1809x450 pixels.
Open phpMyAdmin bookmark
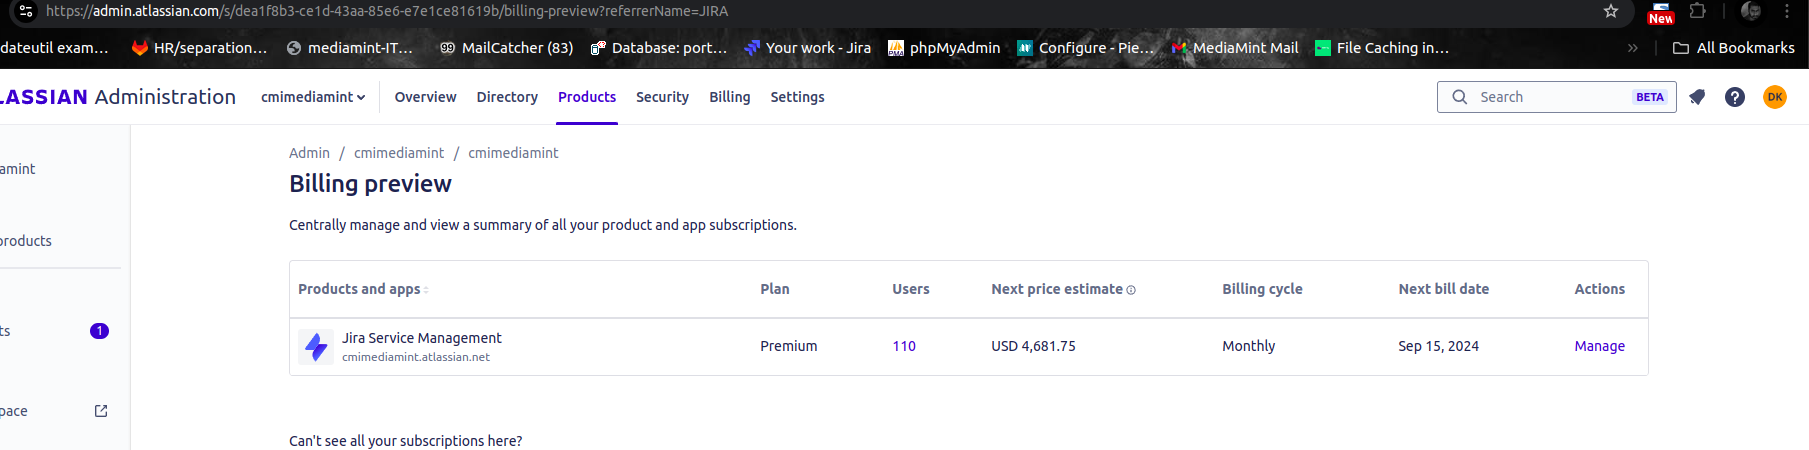944,48
